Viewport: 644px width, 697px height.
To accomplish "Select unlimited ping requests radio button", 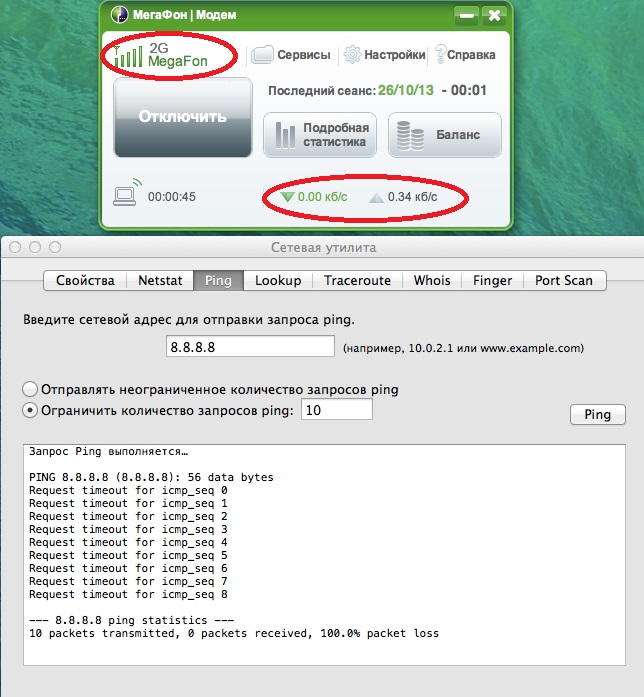I will click(30, 389).
